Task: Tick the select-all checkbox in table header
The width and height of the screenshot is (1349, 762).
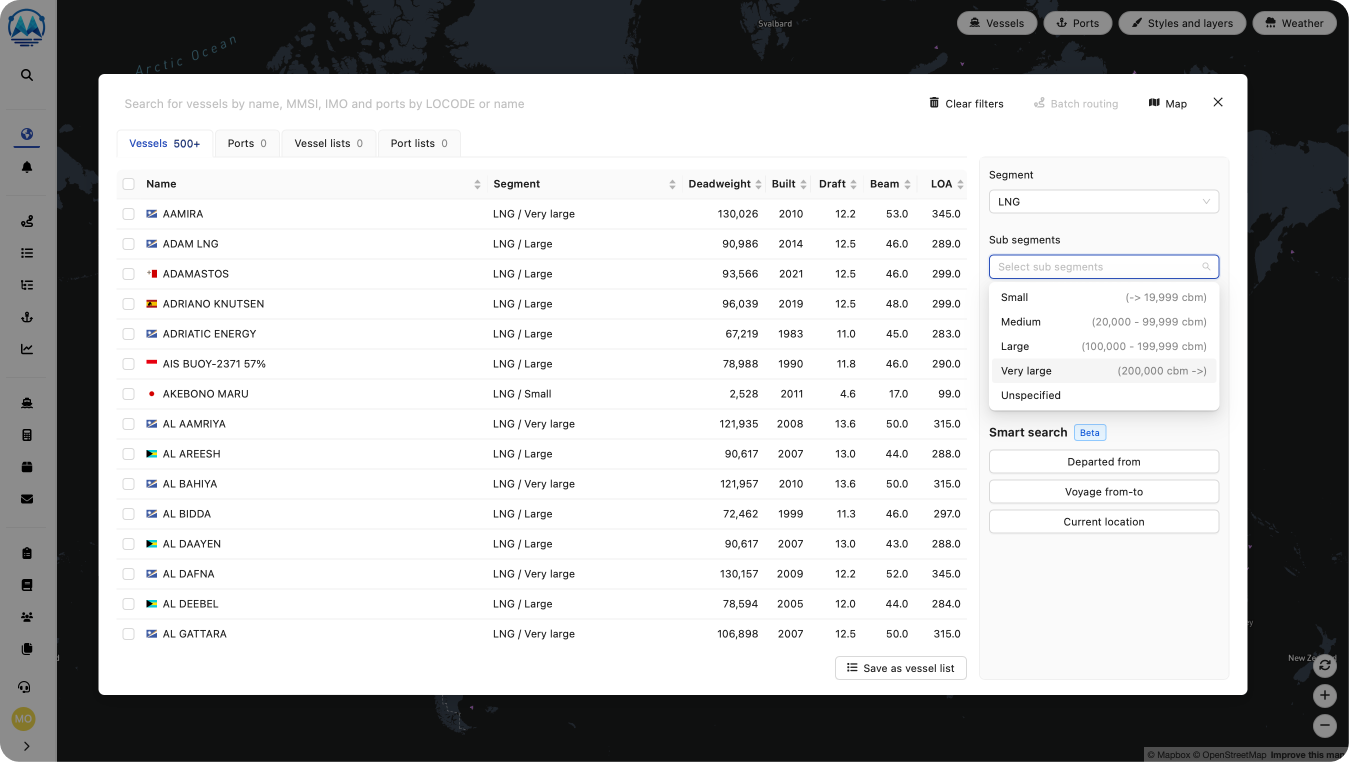Action: coord(128,184)
